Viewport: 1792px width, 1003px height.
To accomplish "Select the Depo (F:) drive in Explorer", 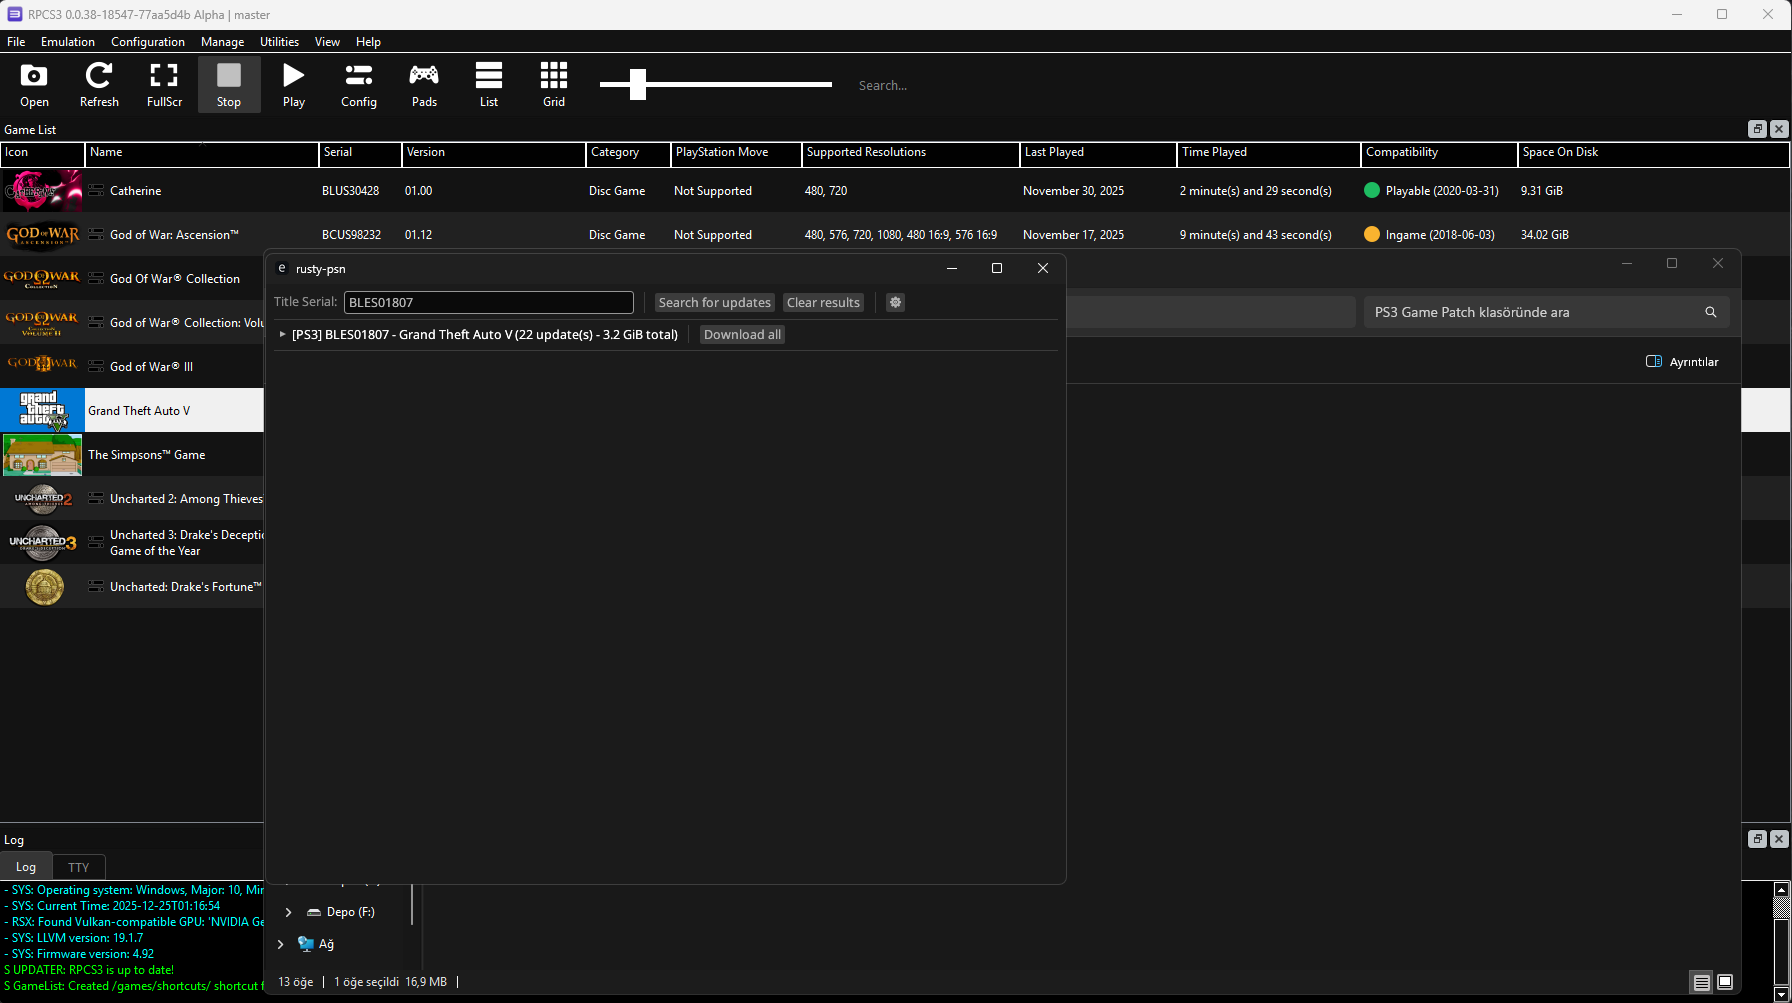I will point(341,912).
